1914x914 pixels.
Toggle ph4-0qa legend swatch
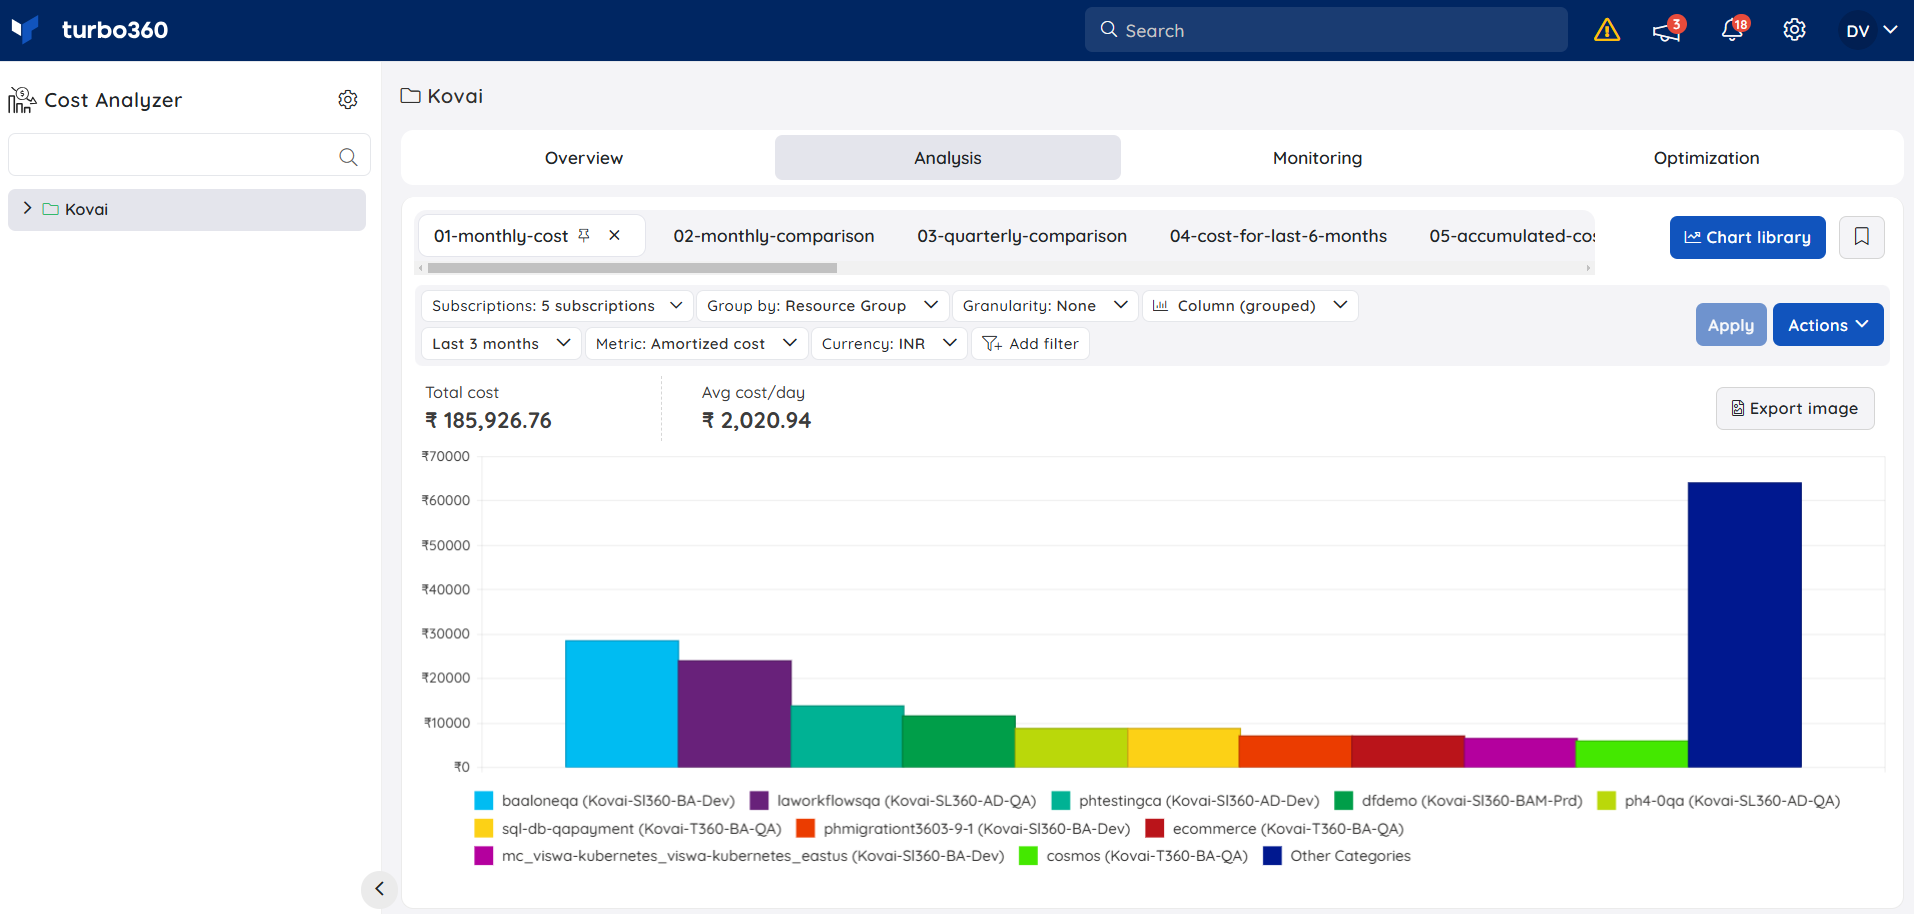[x=1607, y=800]
